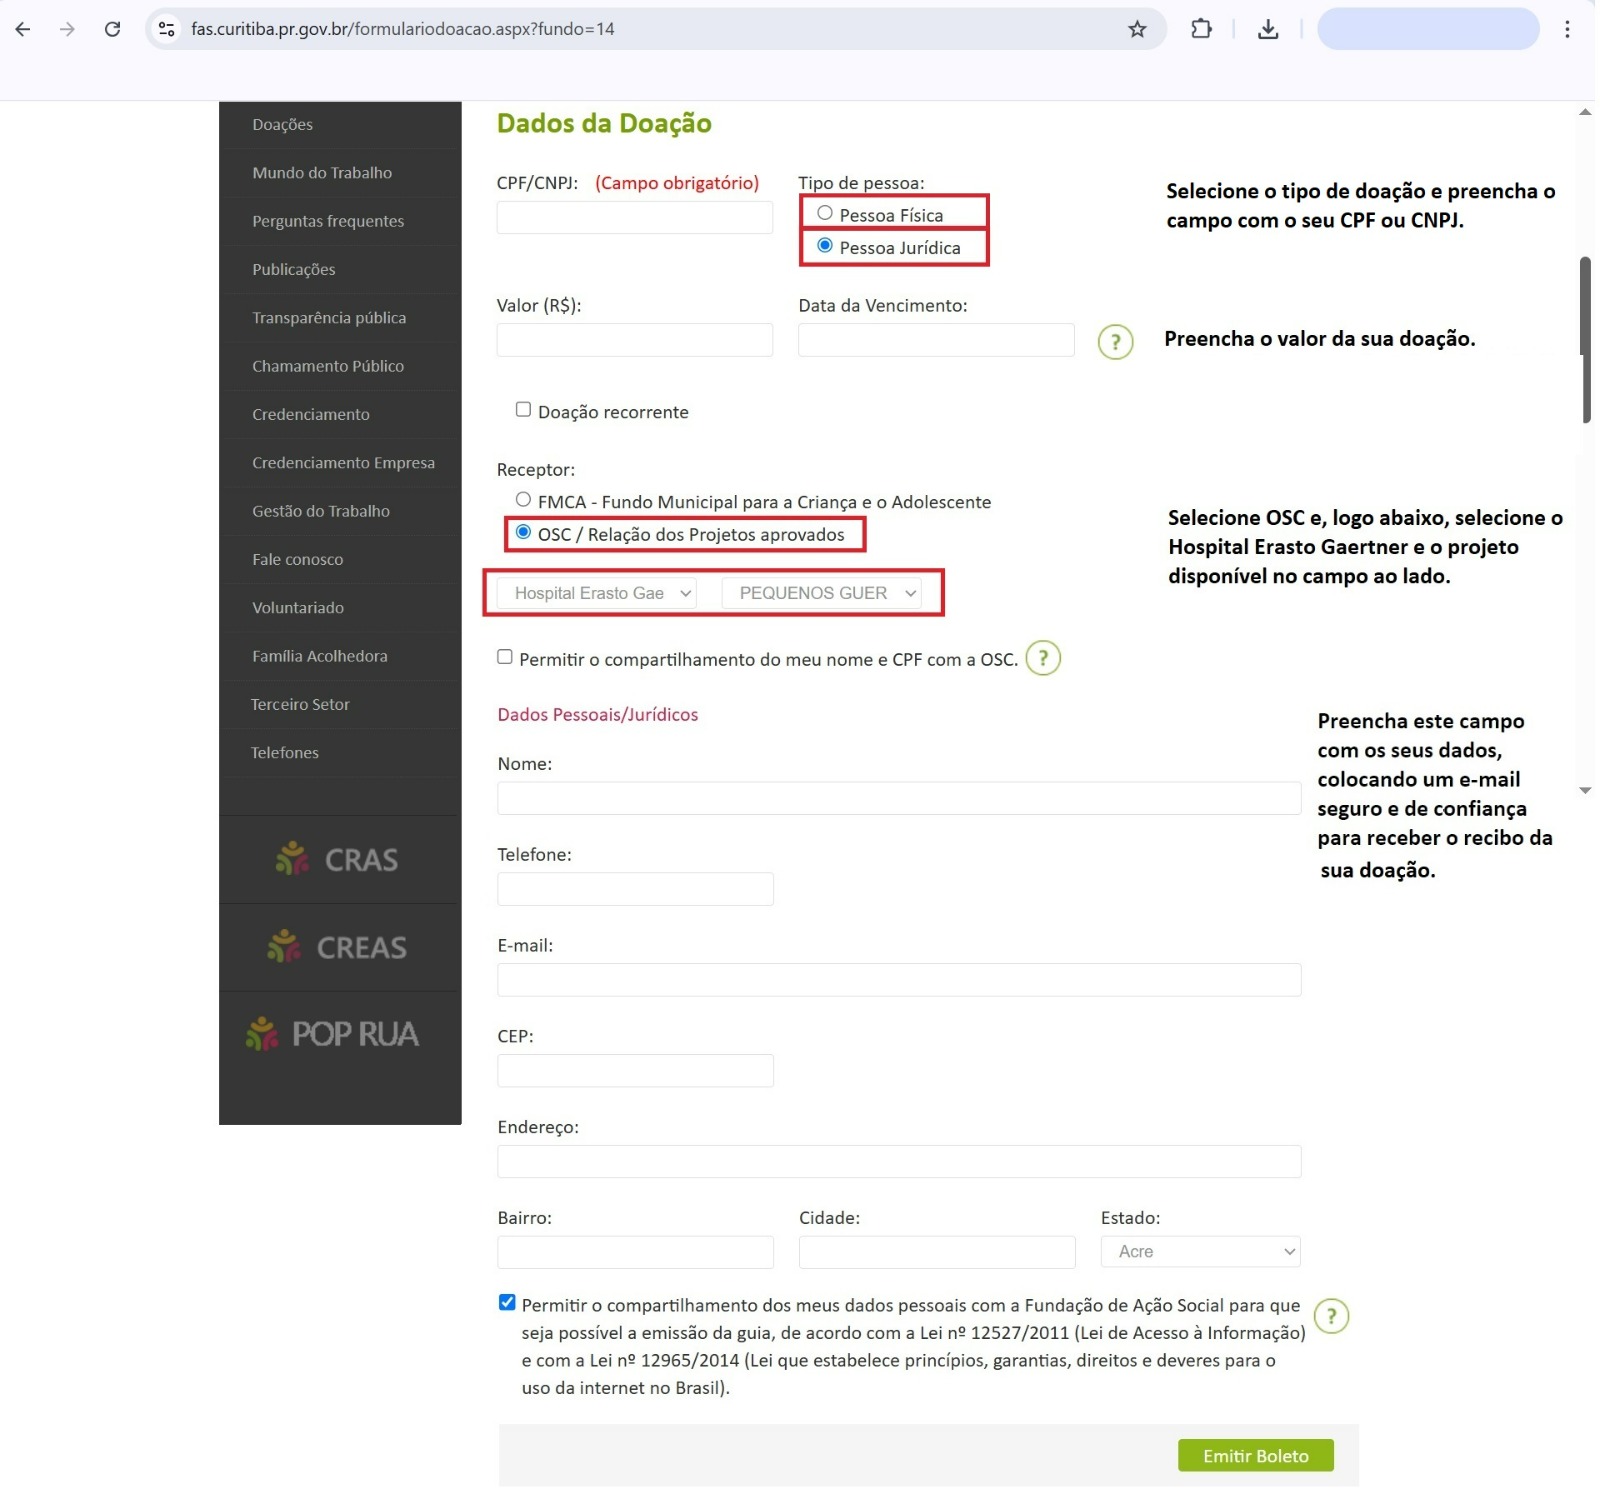
Task: Uncheck the Fundação de Ação Social consent checkbox
Action: click(507, 1303)
